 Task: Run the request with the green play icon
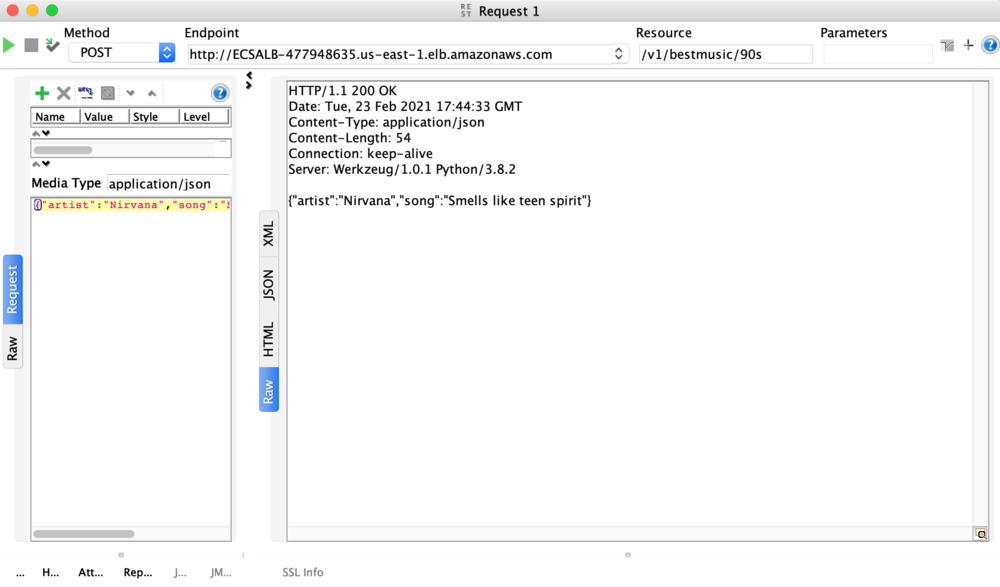coord(7,45)
